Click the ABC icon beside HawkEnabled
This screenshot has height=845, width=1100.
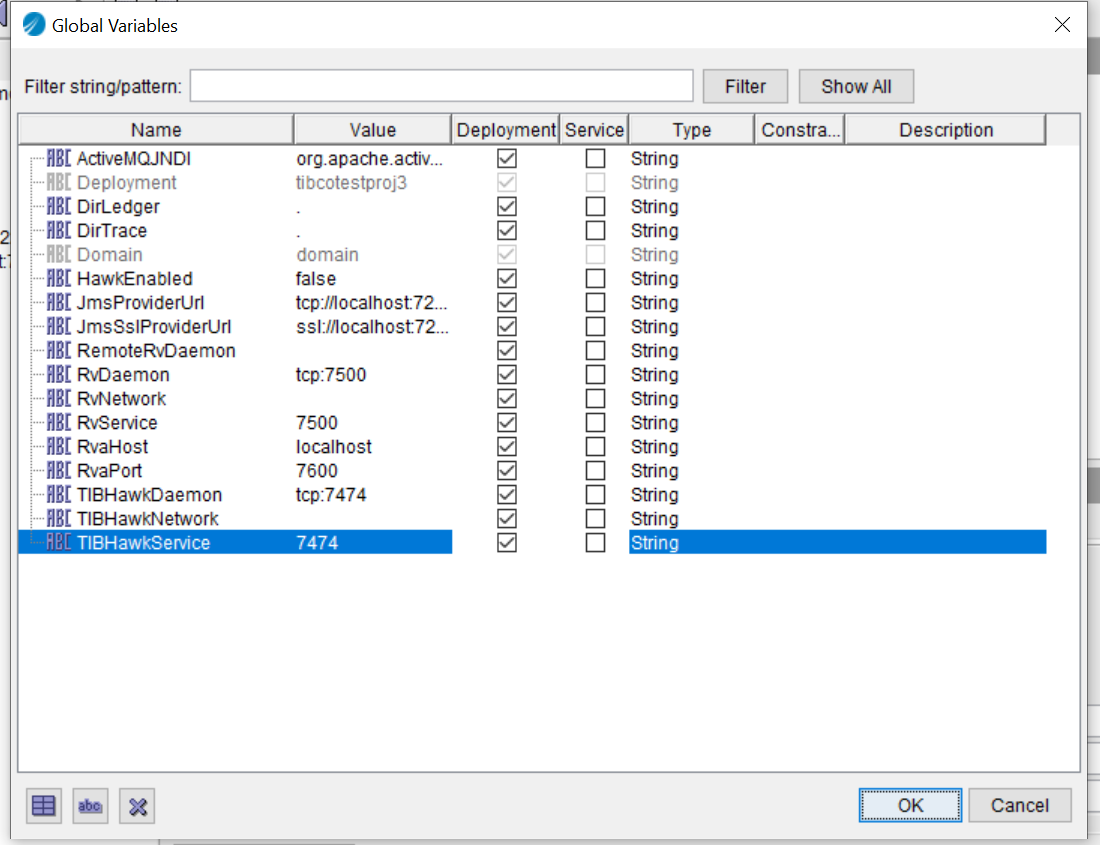(59, 278)
